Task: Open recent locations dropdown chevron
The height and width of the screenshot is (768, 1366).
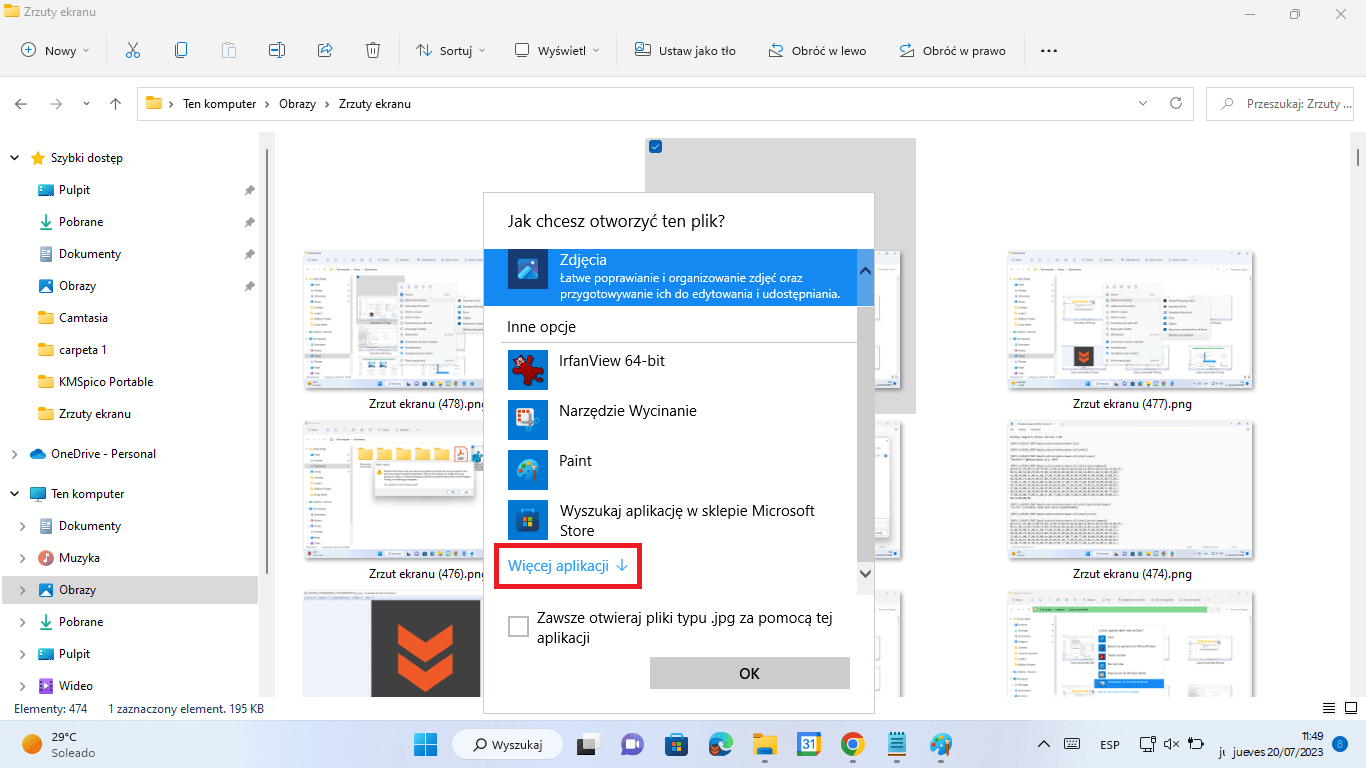Action: (86, 103)
